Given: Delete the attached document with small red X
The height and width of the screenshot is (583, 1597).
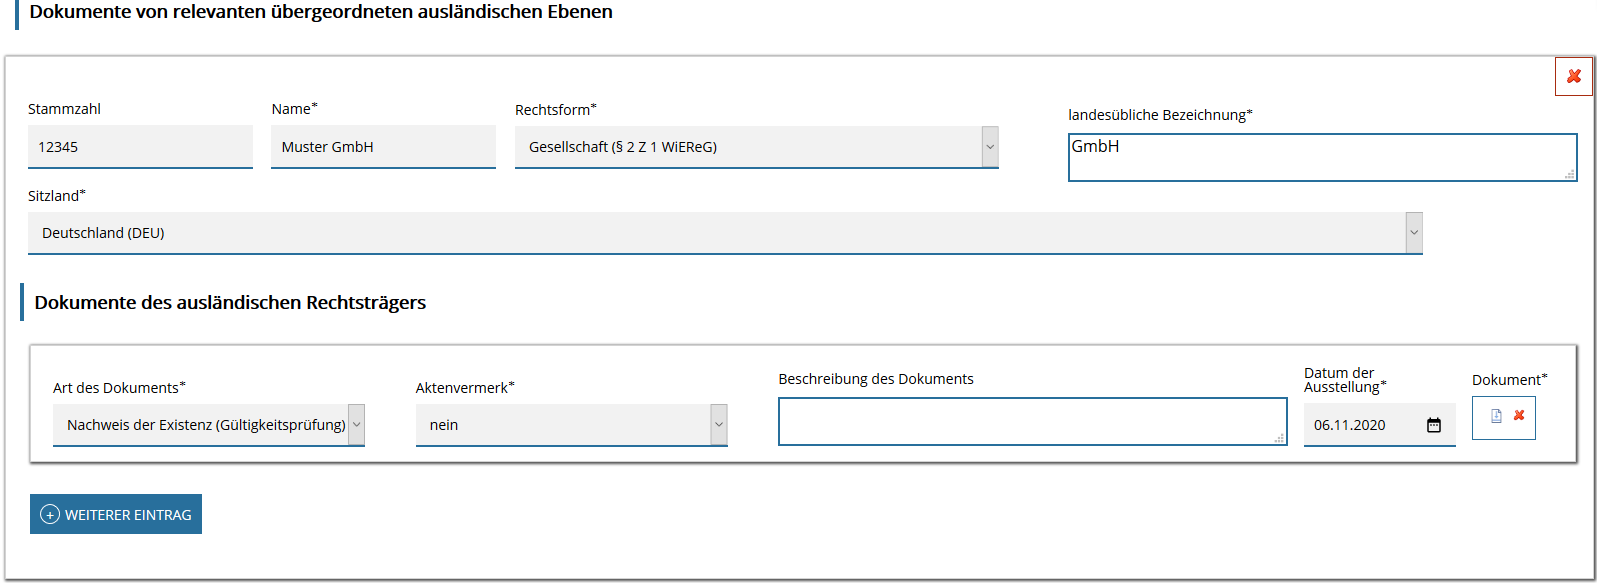Looking at the screenshot, I should (x=1519, y=415).
